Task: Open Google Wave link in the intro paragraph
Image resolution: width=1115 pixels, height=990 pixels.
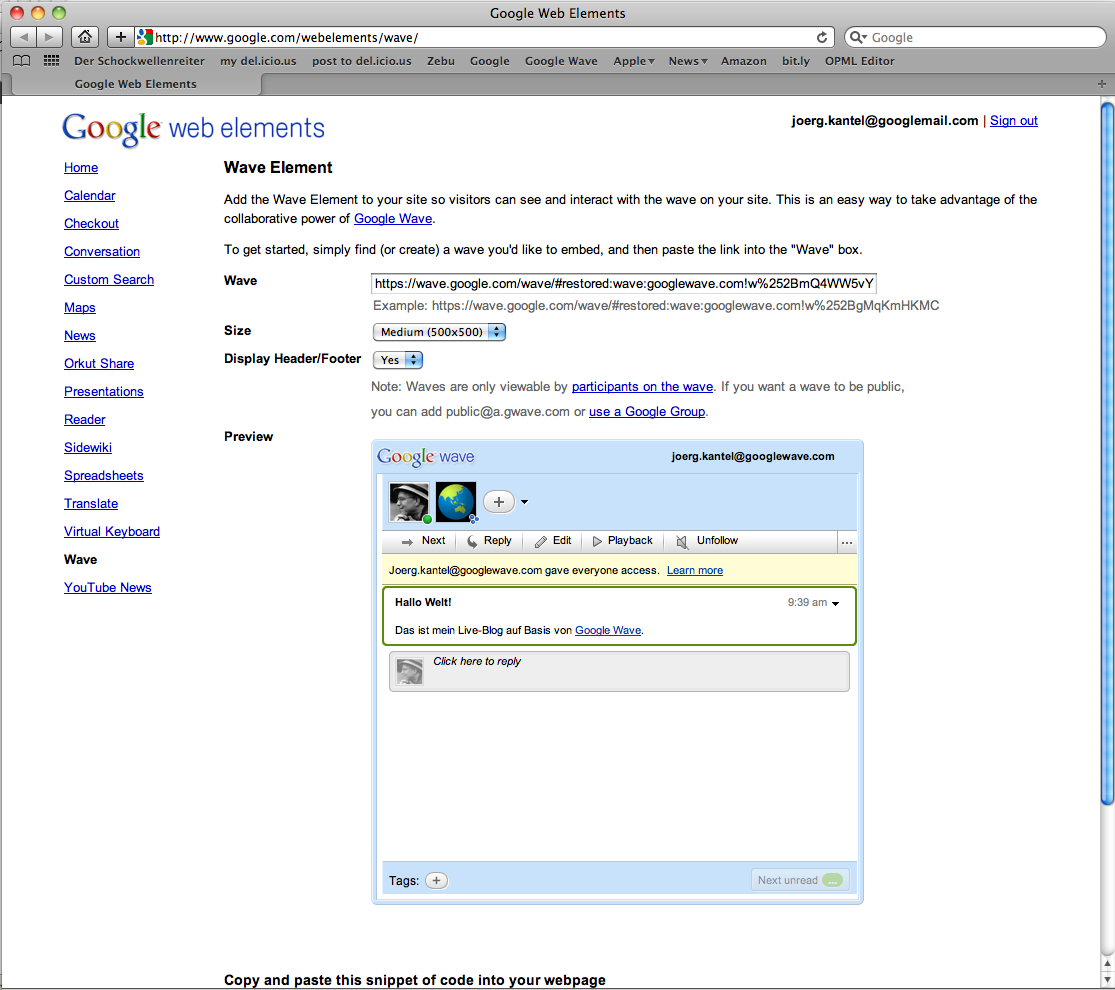Action: coord(393,219)
